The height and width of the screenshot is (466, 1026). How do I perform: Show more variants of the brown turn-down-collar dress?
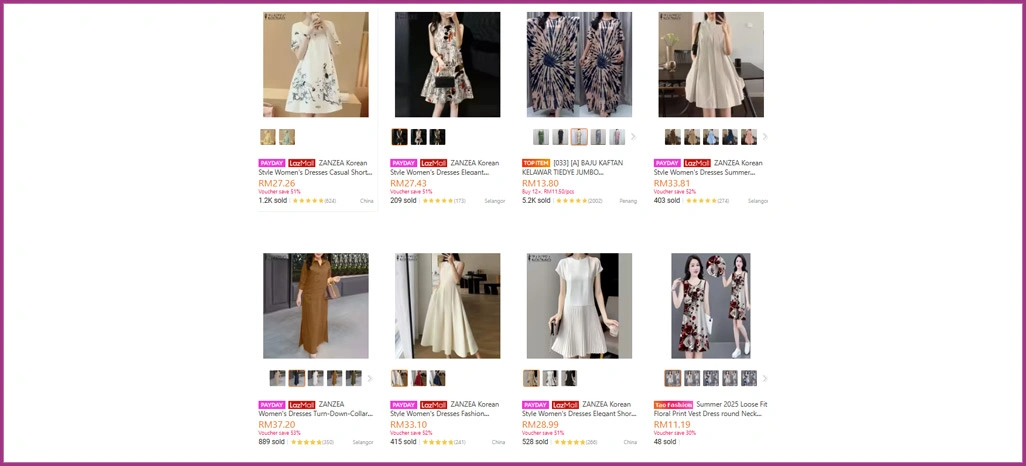370,378
